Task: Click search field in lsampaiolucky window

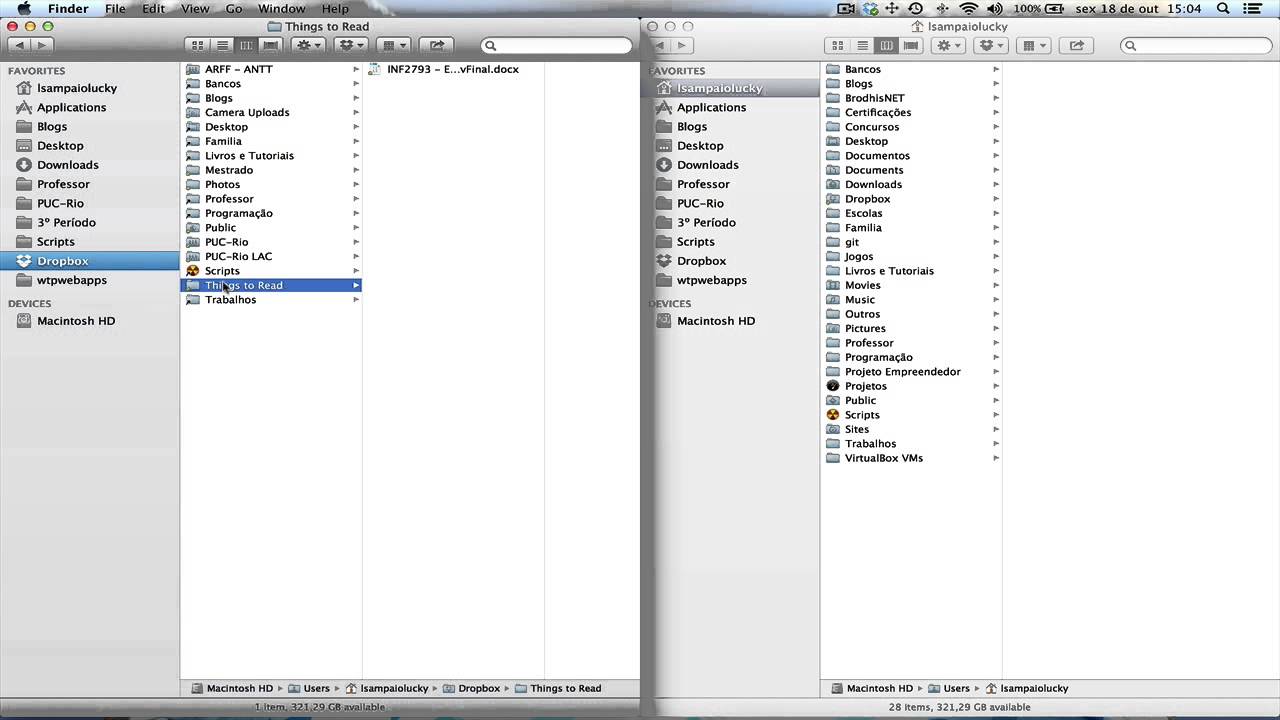Action: pyautogui.click(x=1197, y=45)
